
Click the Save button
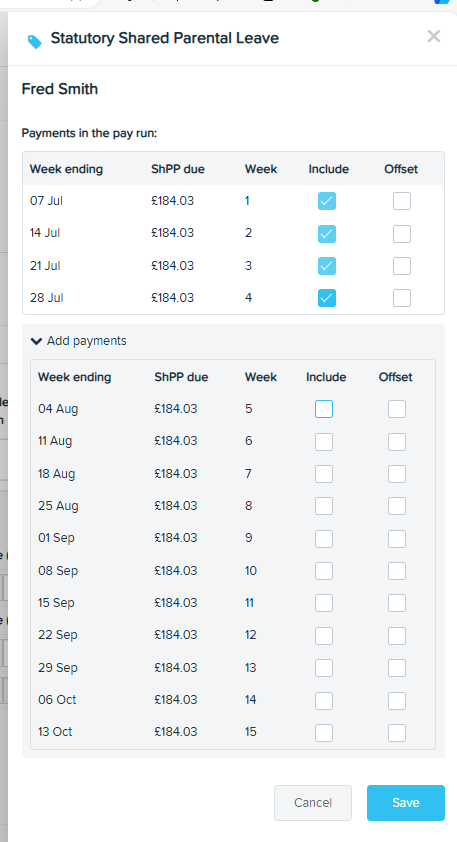pyautogui.click(x=406, y=803)
